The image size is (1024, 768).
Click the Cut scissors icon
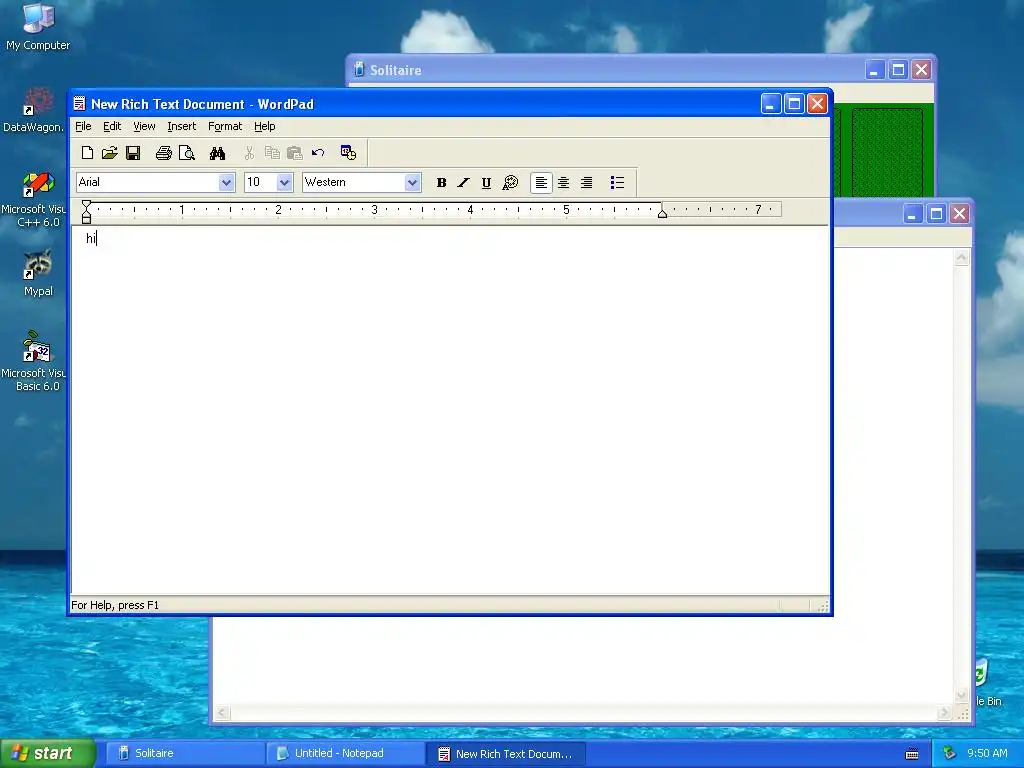click(x=249, y=153)
